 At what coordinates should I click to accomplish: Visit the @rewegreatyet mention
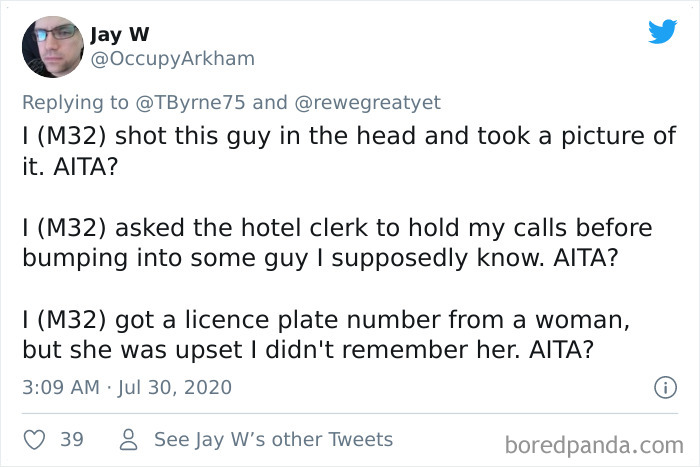pos(367,102)
